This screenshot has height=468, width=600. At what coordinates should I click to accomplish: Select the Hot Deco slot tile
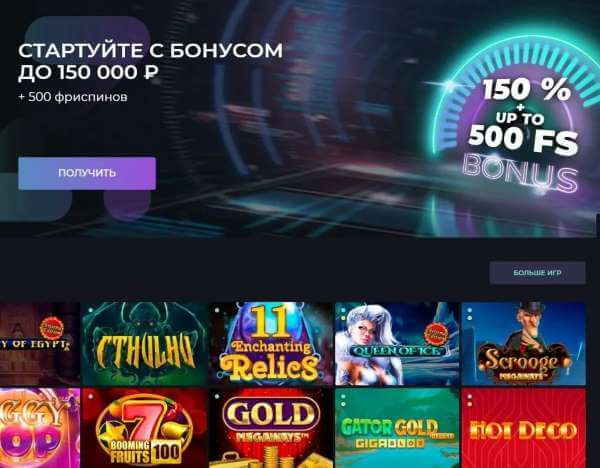523,428
